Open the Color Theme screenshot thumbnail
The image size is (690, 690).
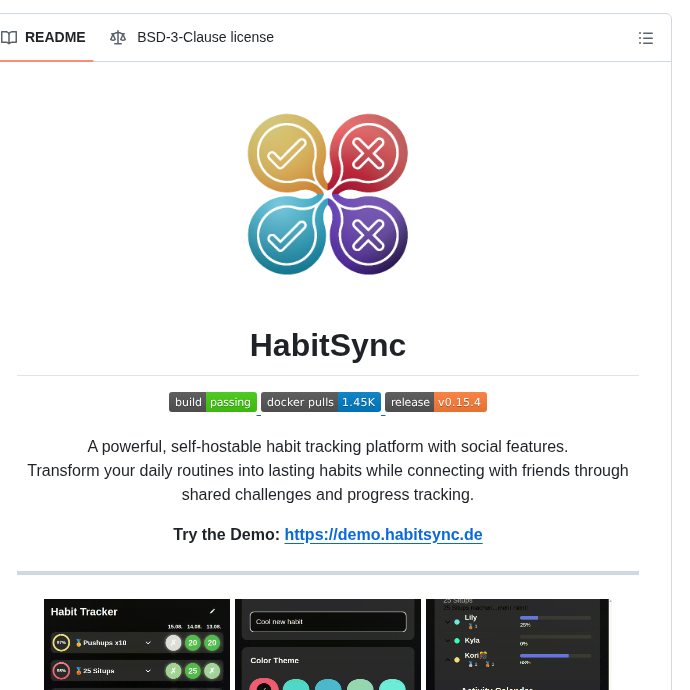click(x=328, y=644)
